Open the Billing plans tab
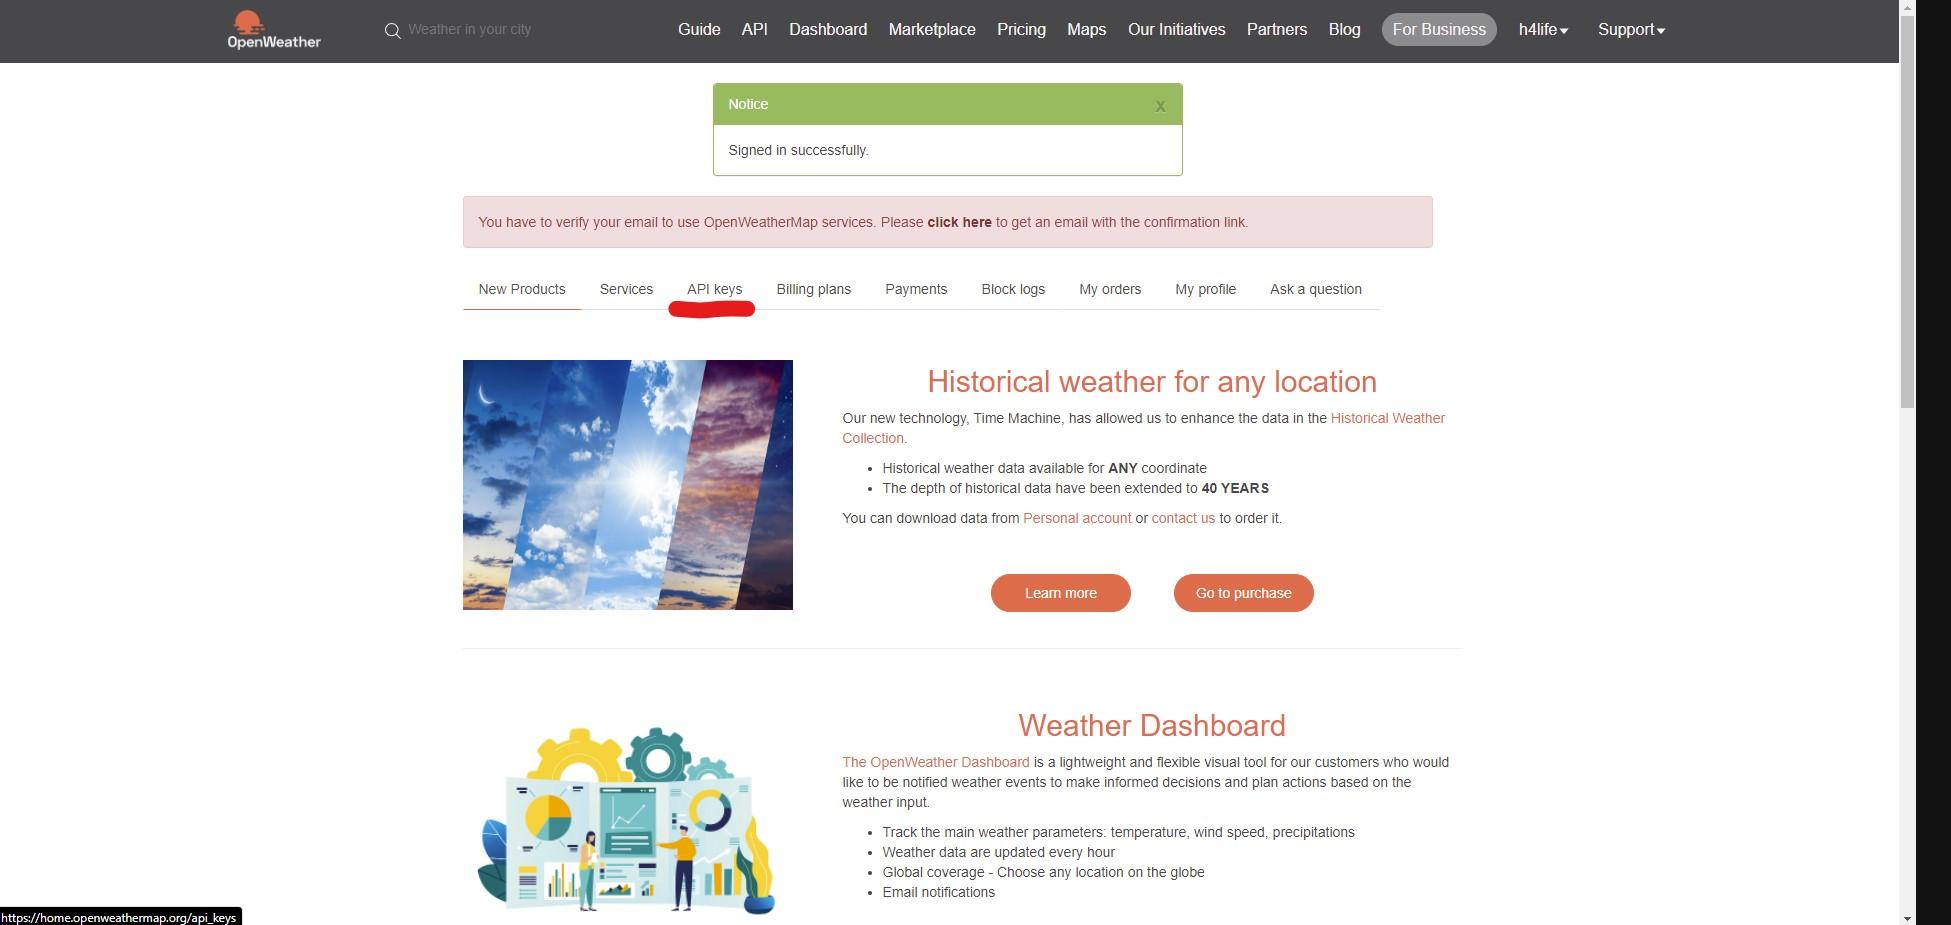 [814, 289]
